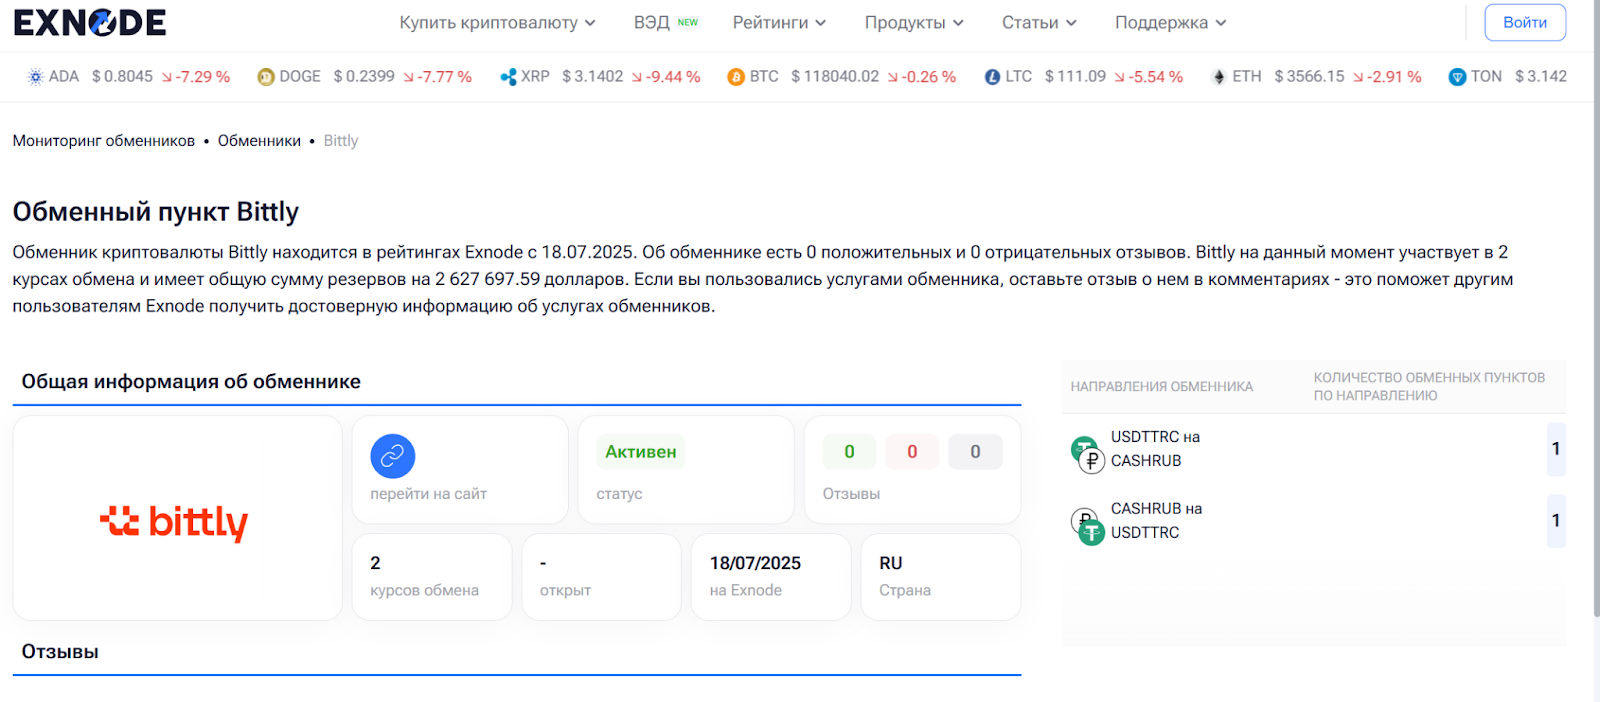Click the red negative reviews counter

click(x=912, y=452)
